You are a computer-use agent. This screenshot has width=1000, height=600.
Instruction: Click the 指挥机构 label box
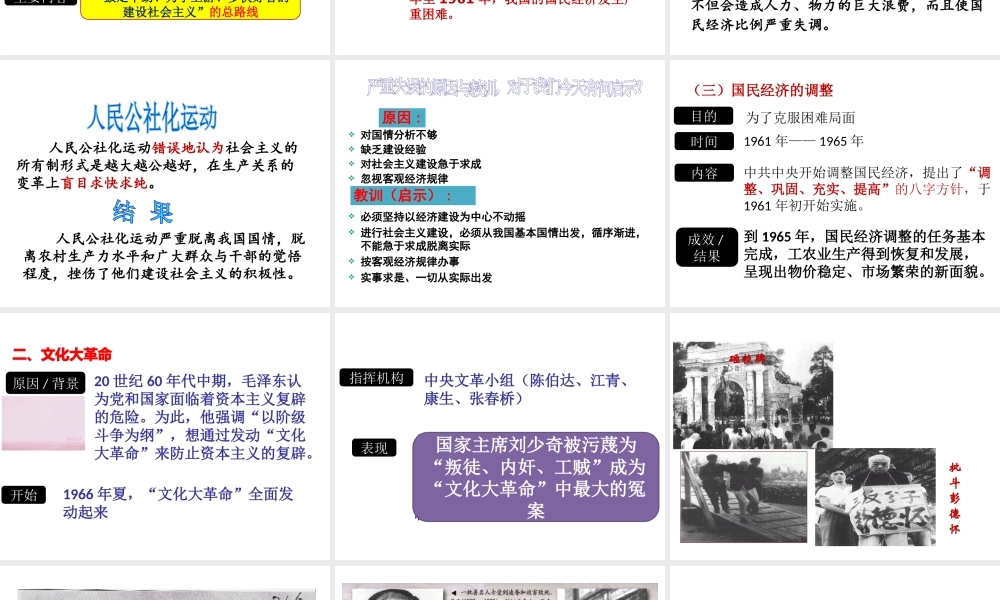click(x=376, y=377)
